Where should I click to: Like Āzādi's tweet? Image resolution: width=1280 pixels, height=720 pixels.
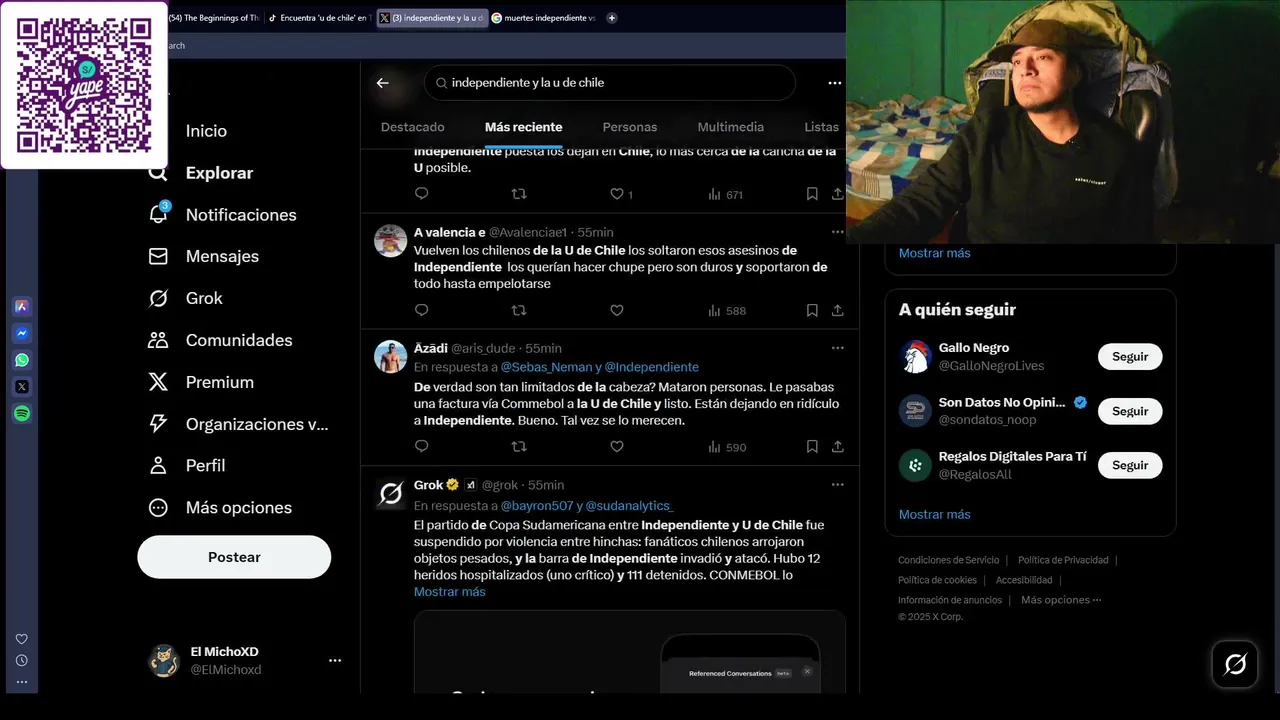(617, 447)
